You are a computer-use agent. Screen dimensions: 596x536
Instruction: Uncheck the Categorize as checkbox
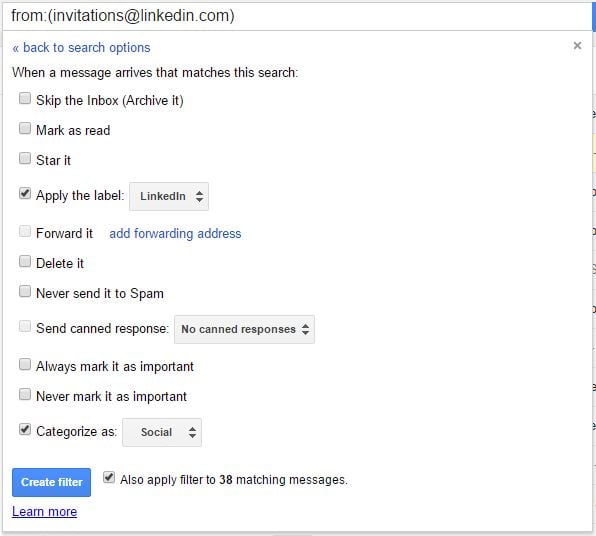coord(25,430)
